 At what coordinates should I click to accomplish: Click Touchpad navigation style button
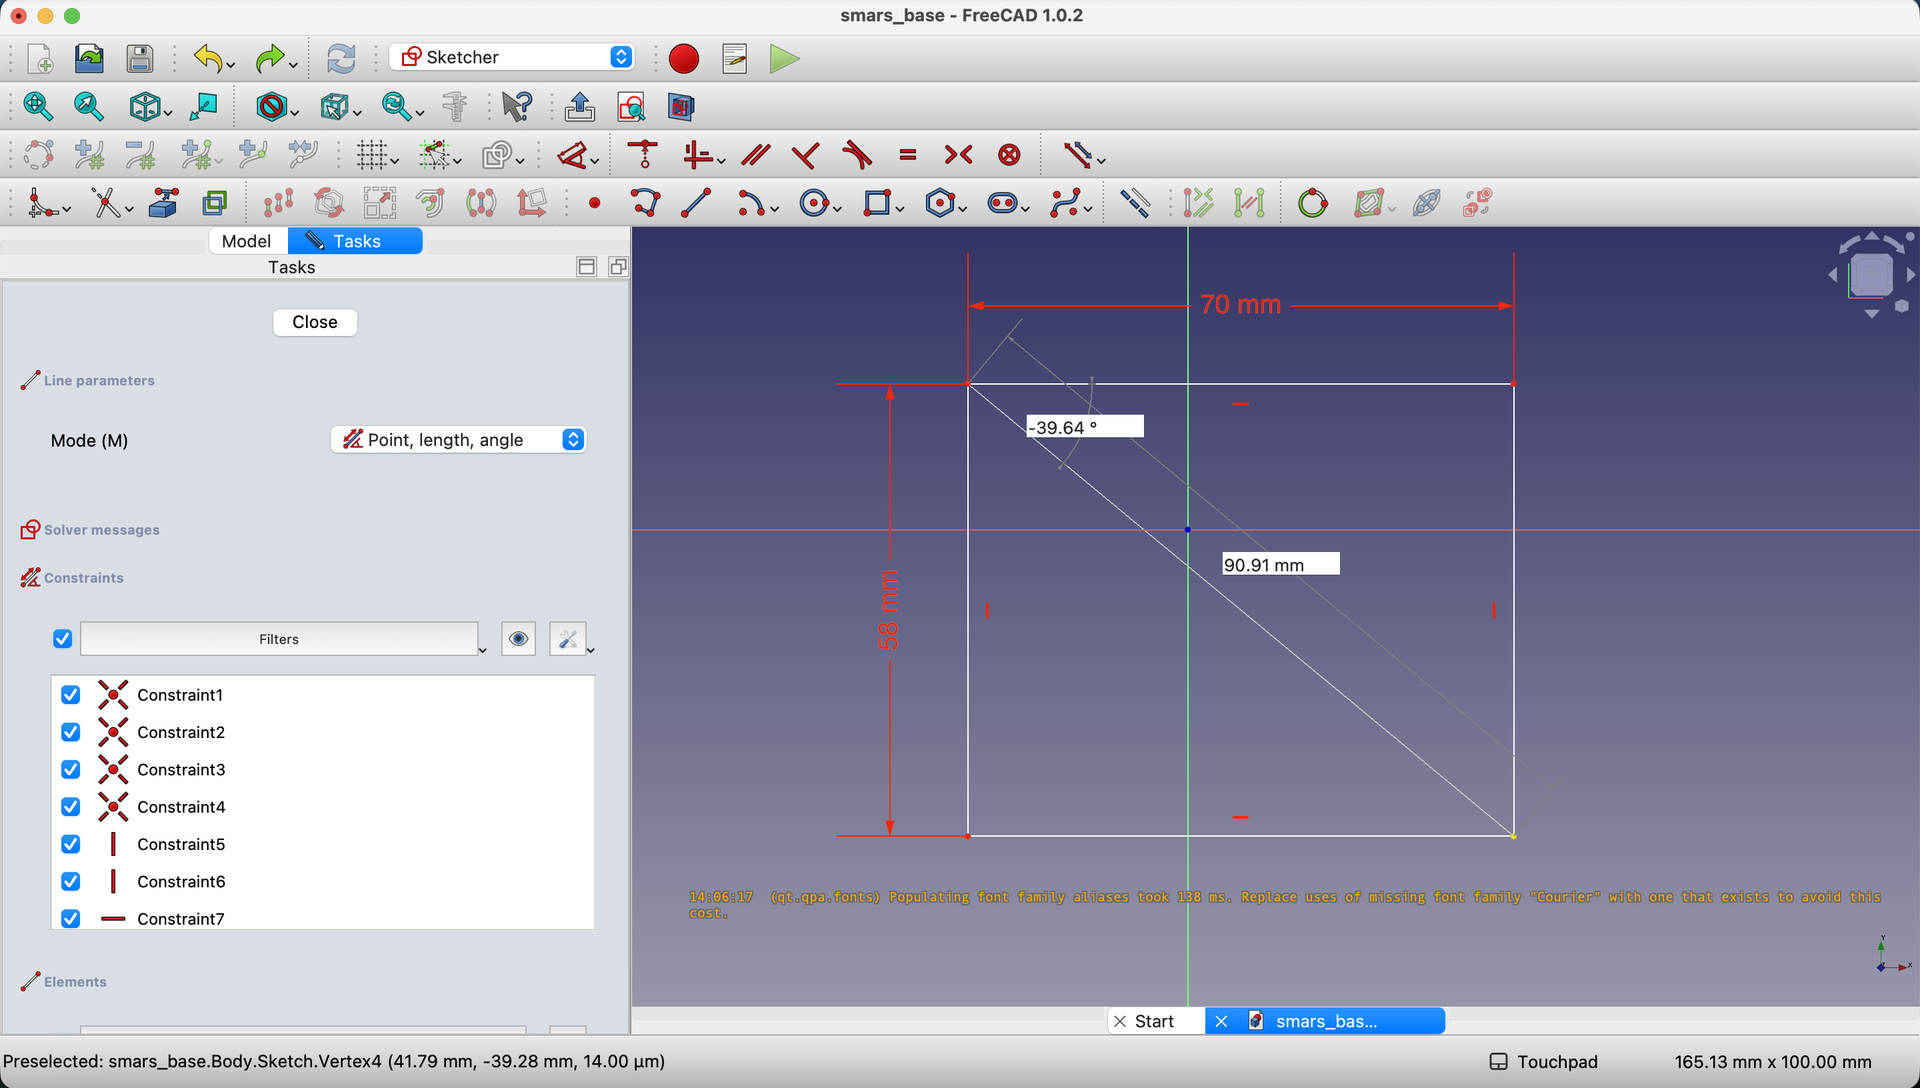(x=1544, y=1061)
